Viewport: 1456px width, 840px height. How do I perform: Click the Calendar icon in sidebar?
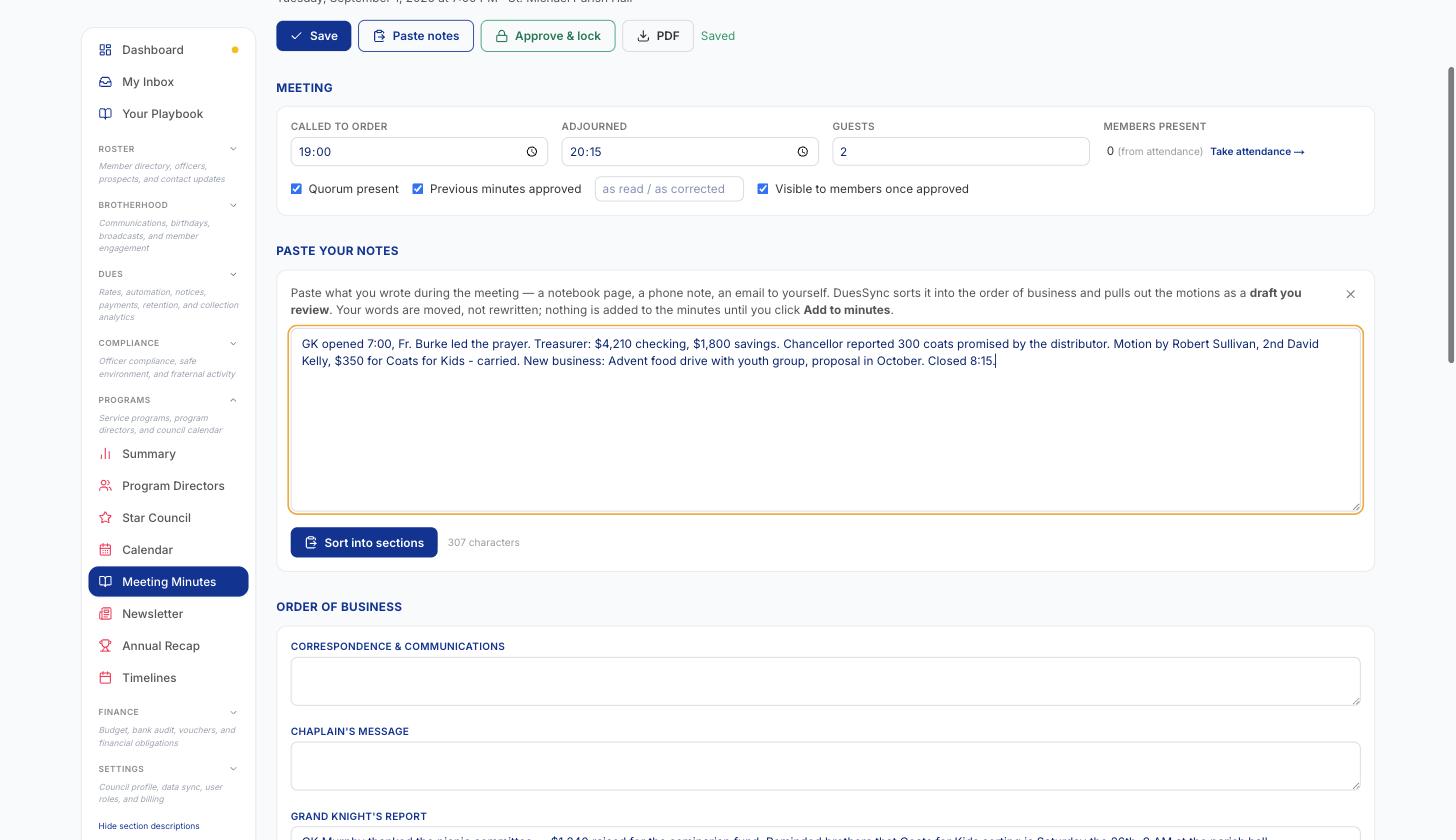pos(105,550)
